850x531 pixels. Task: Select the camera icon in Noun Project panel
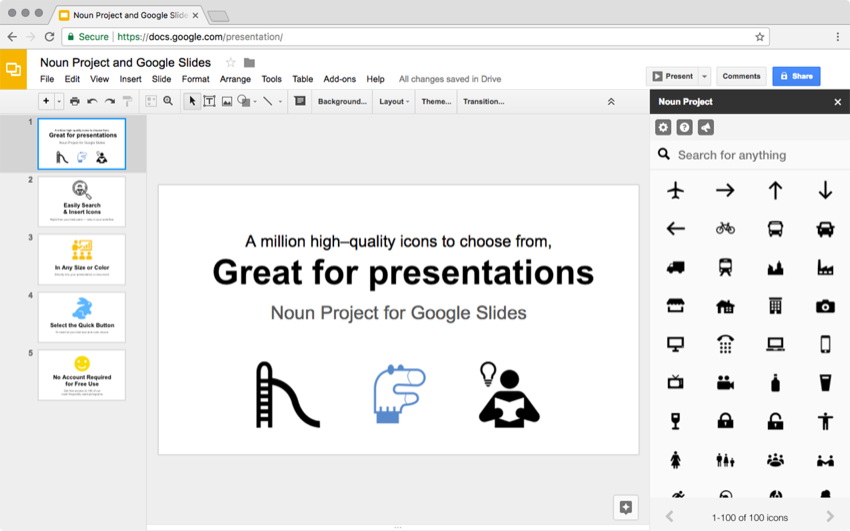825,306
